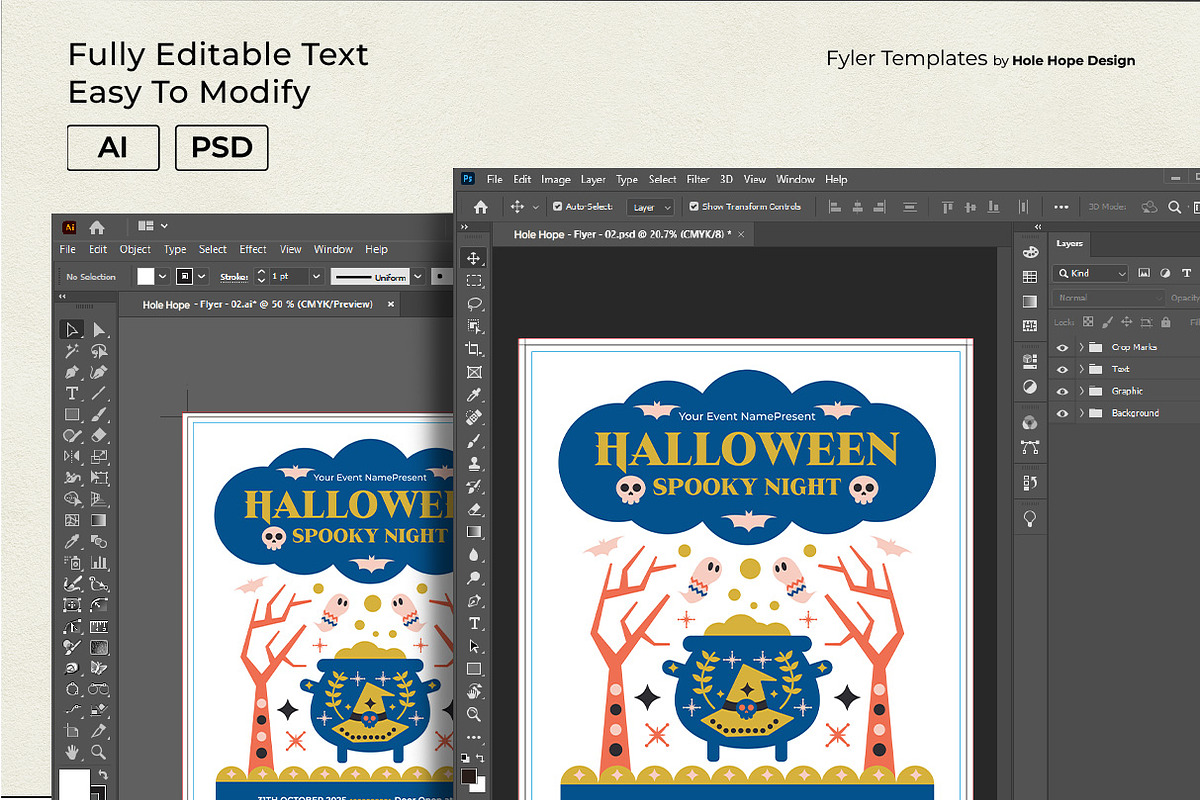This screenshot has height=800, width=1200.
Task: Open the Paths panel icon in Photoshop dock
Action: point(1030,447)
